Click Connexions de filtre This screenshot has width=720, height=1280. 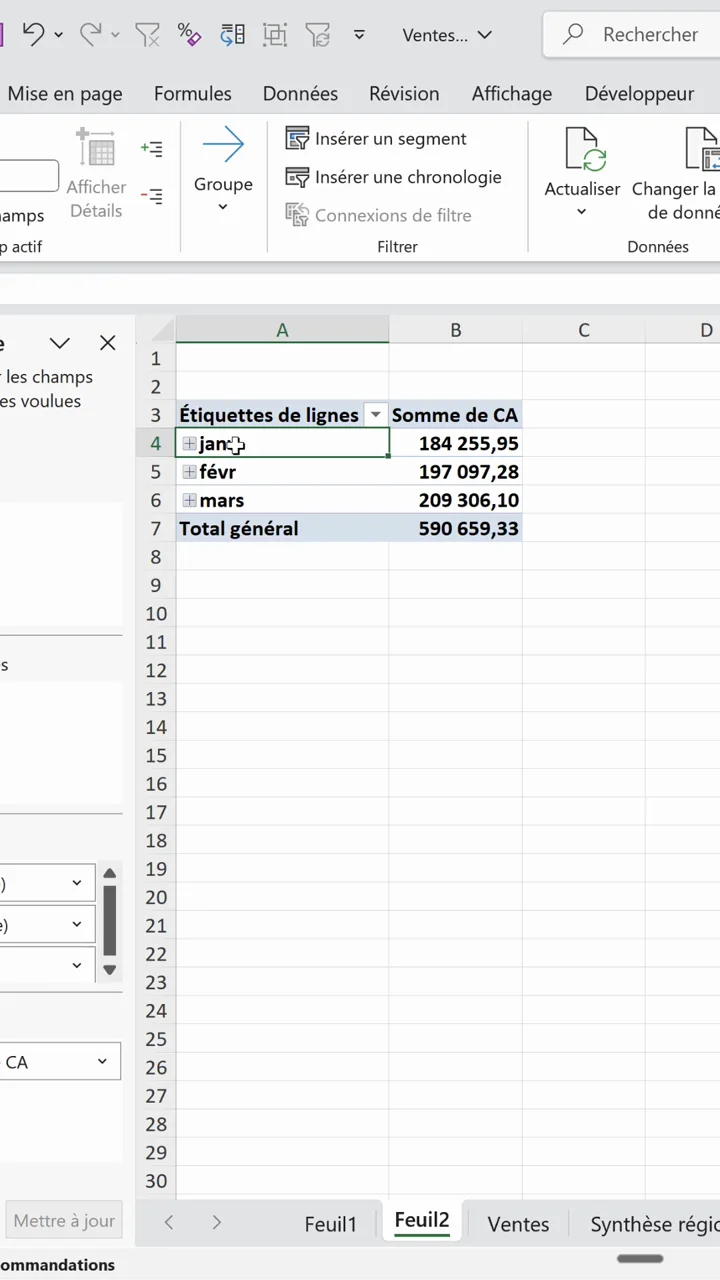coord(378,215)
